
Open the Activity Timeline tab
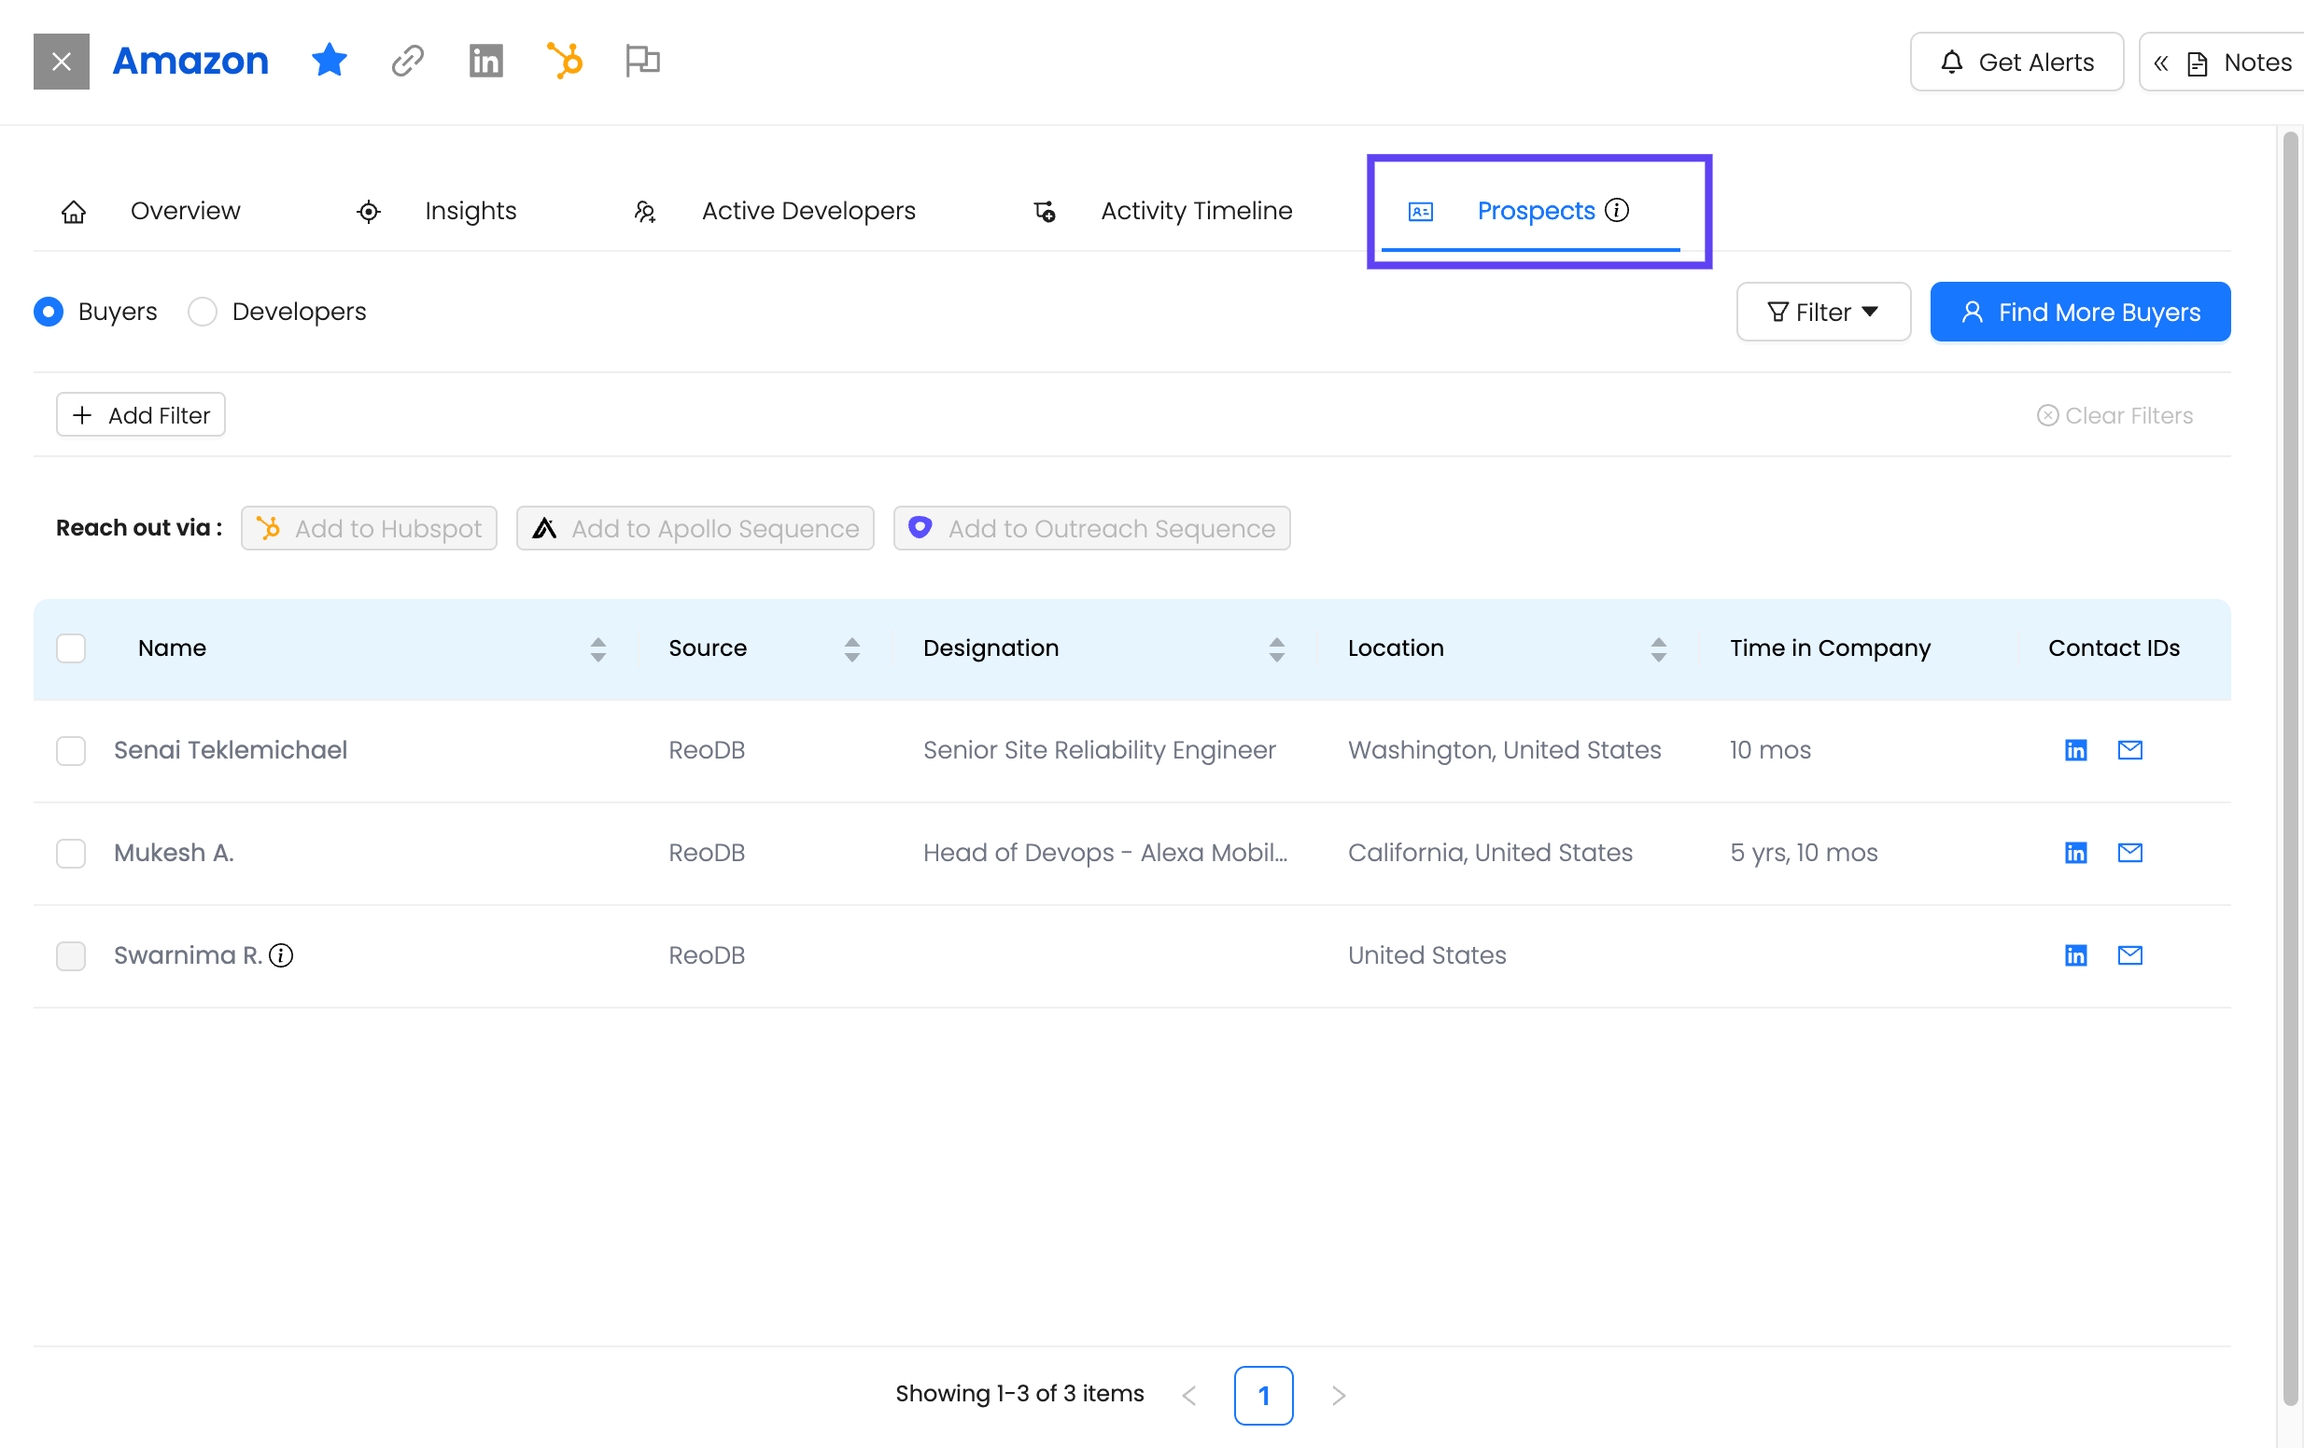coord(1195,211)
